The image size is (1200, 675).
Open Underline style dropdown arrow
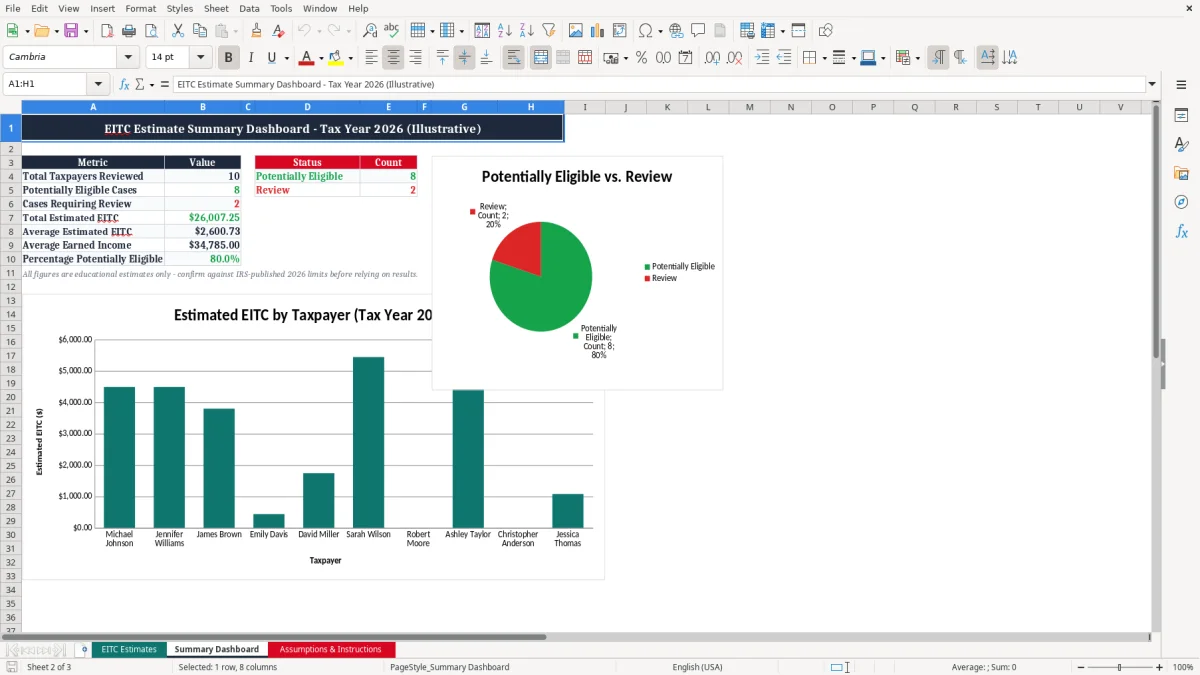click(285, 58)
